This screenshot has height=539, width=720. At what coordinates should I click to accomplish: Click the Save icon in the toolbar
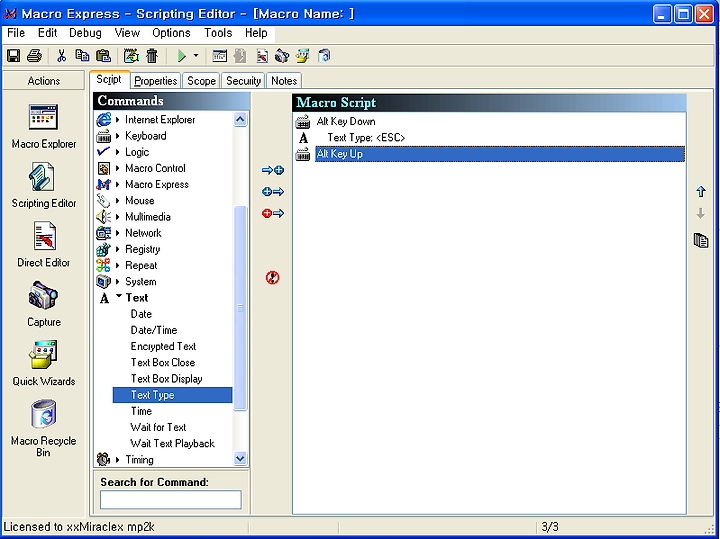(13, 56)
